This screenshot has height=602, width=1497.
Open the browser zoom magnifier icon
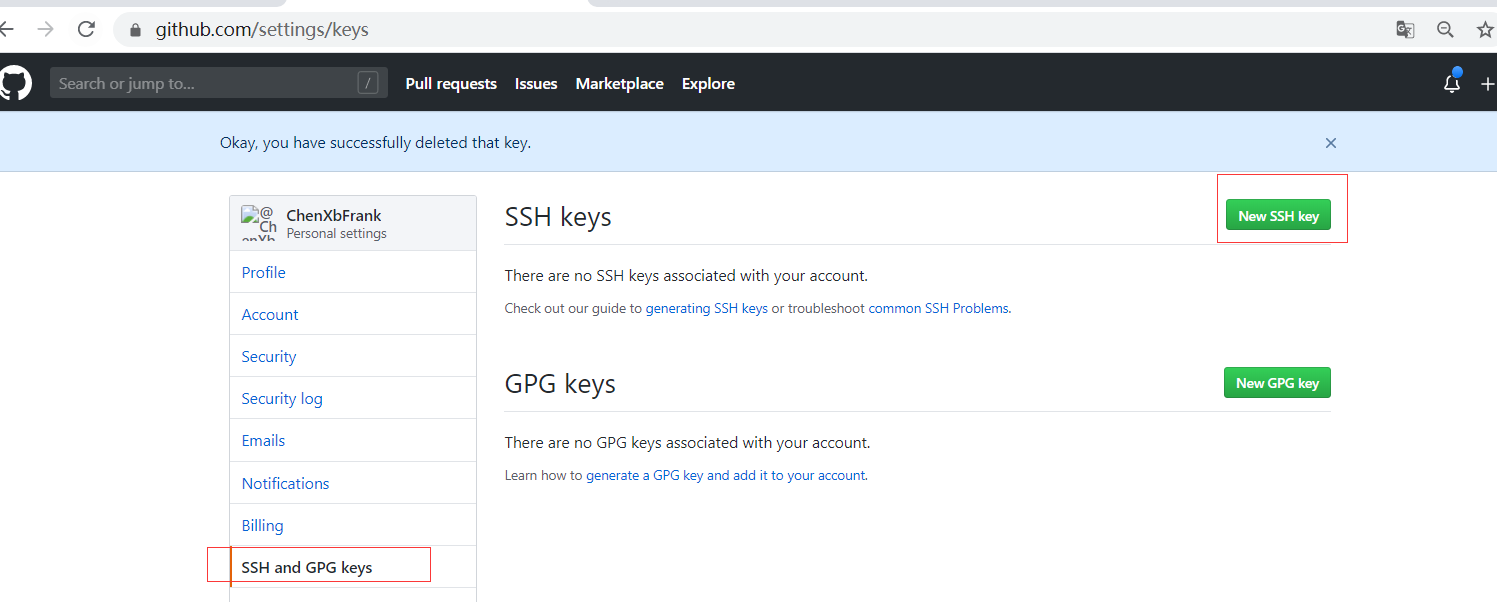[1445, 30]
